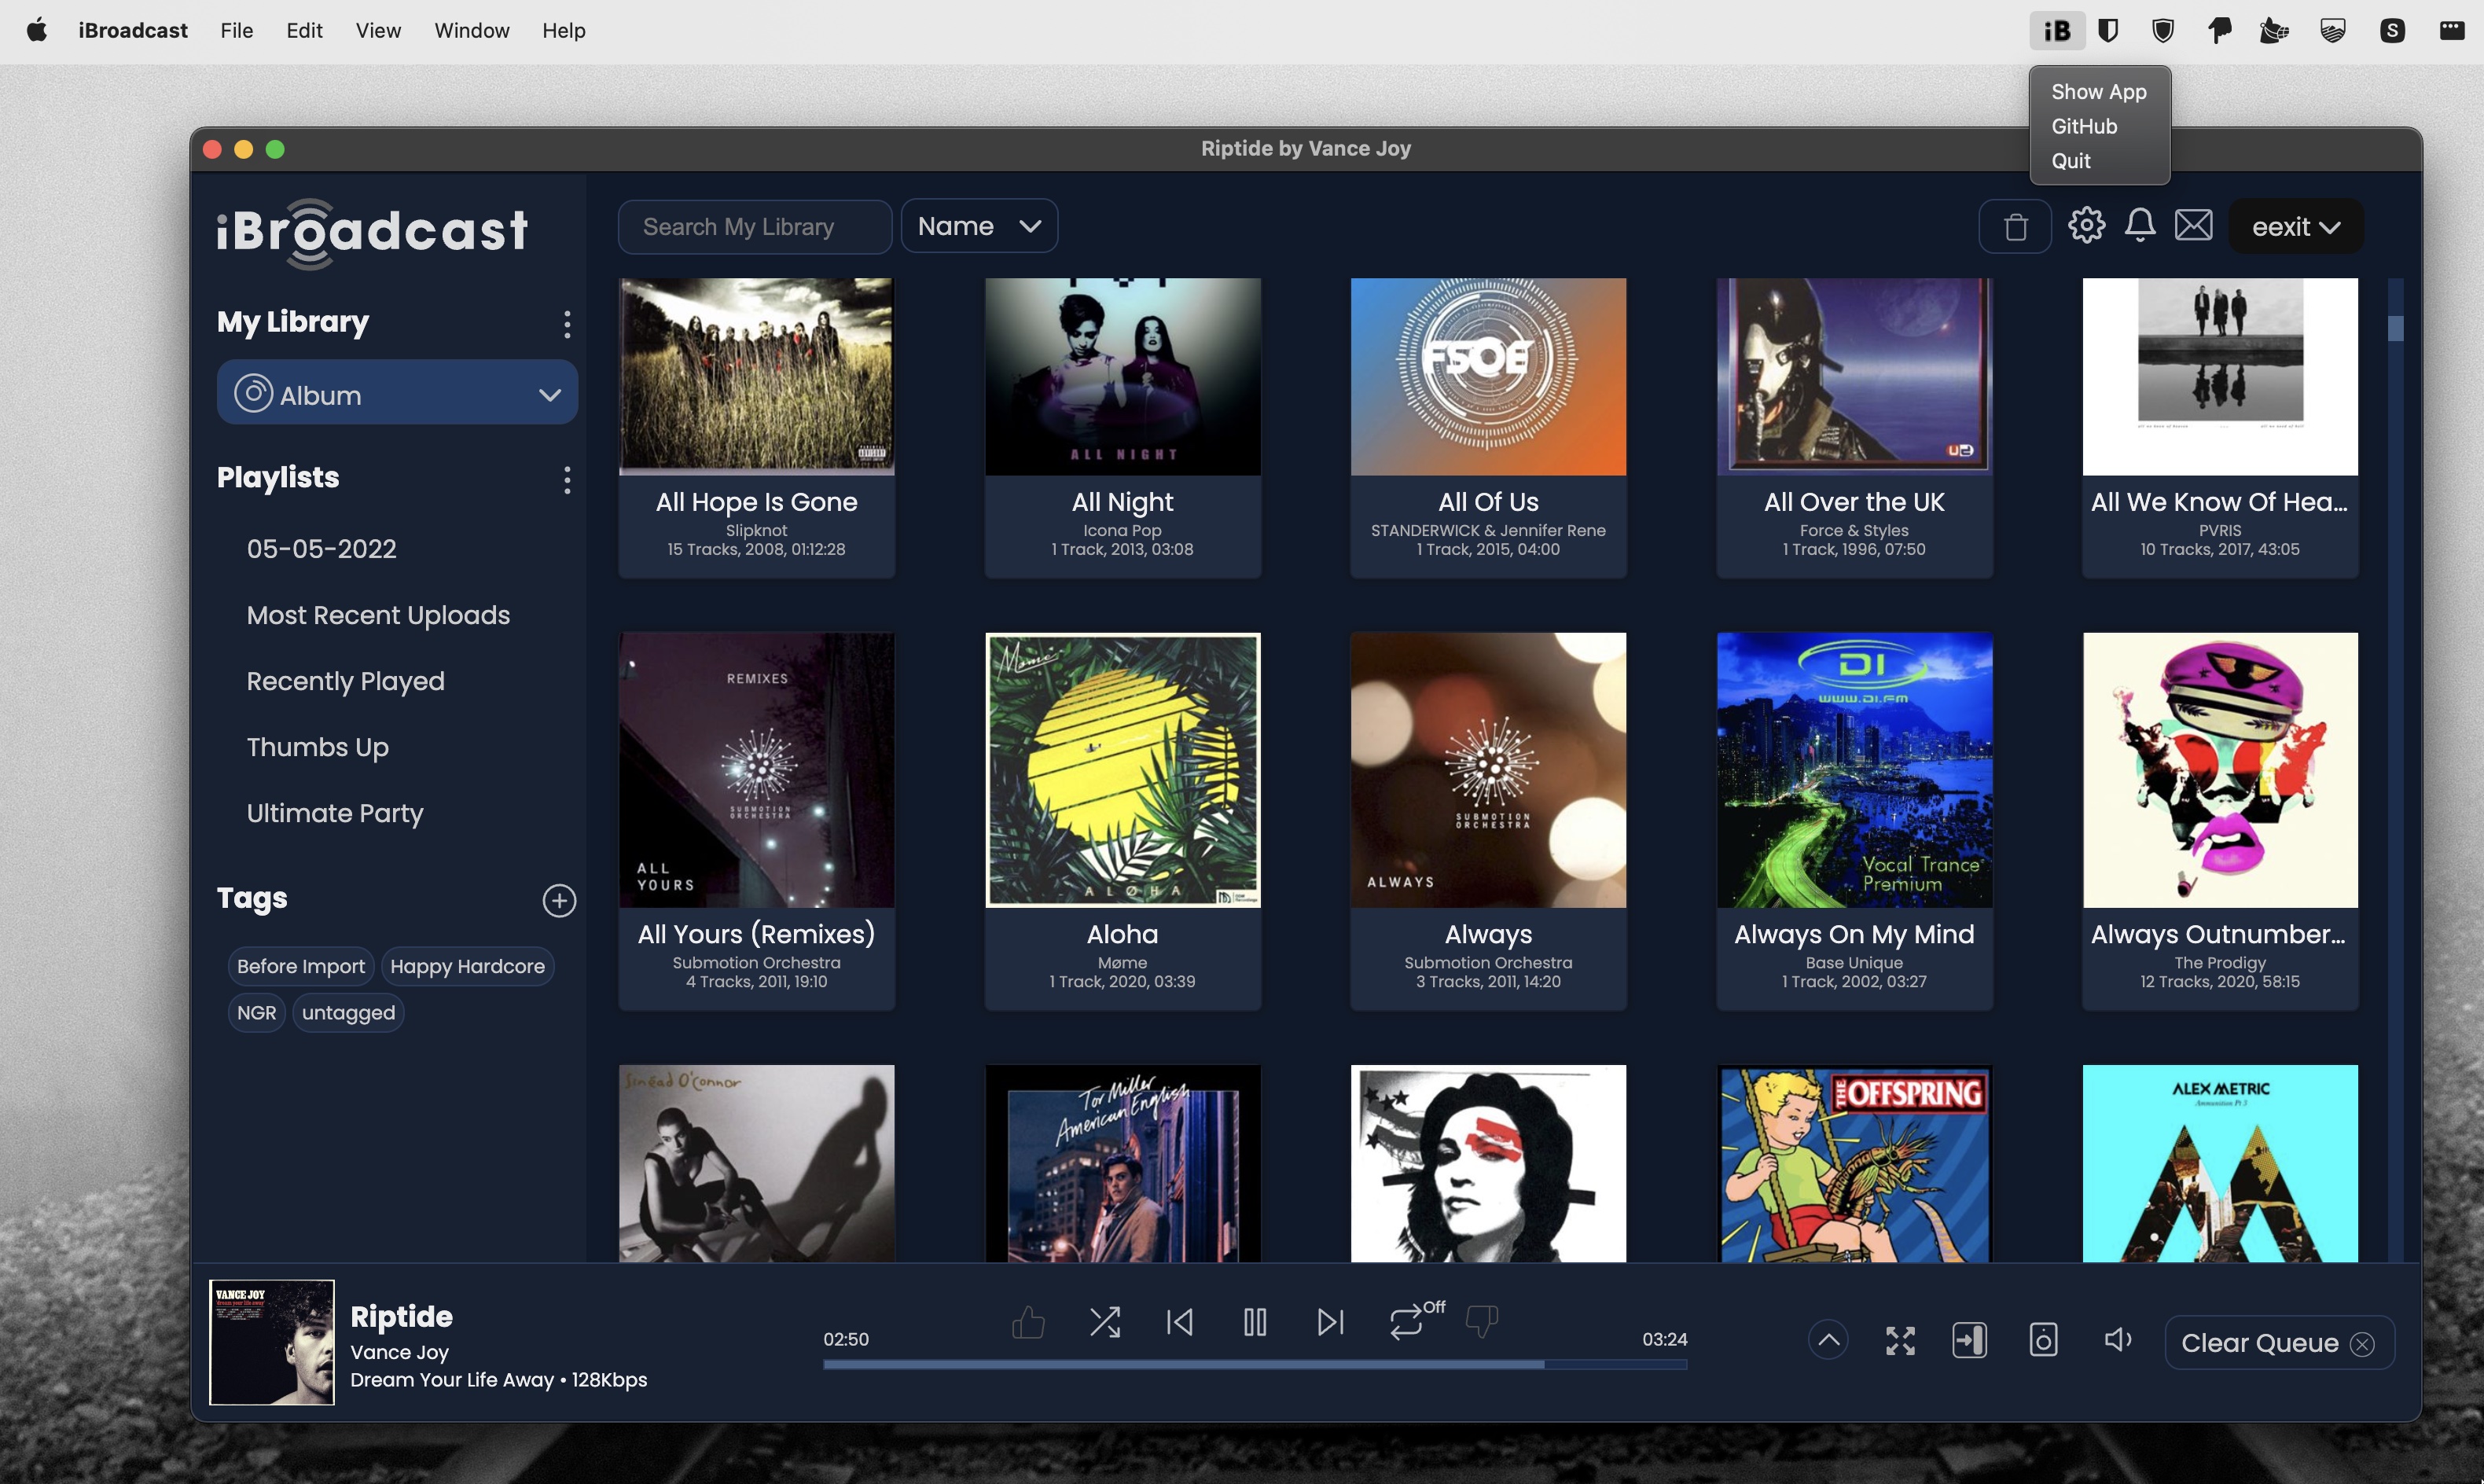Viewport: 2484px width, 1484px height.
Task: Open the Ultimate Party playlist
Action: (x=335, y=813)
